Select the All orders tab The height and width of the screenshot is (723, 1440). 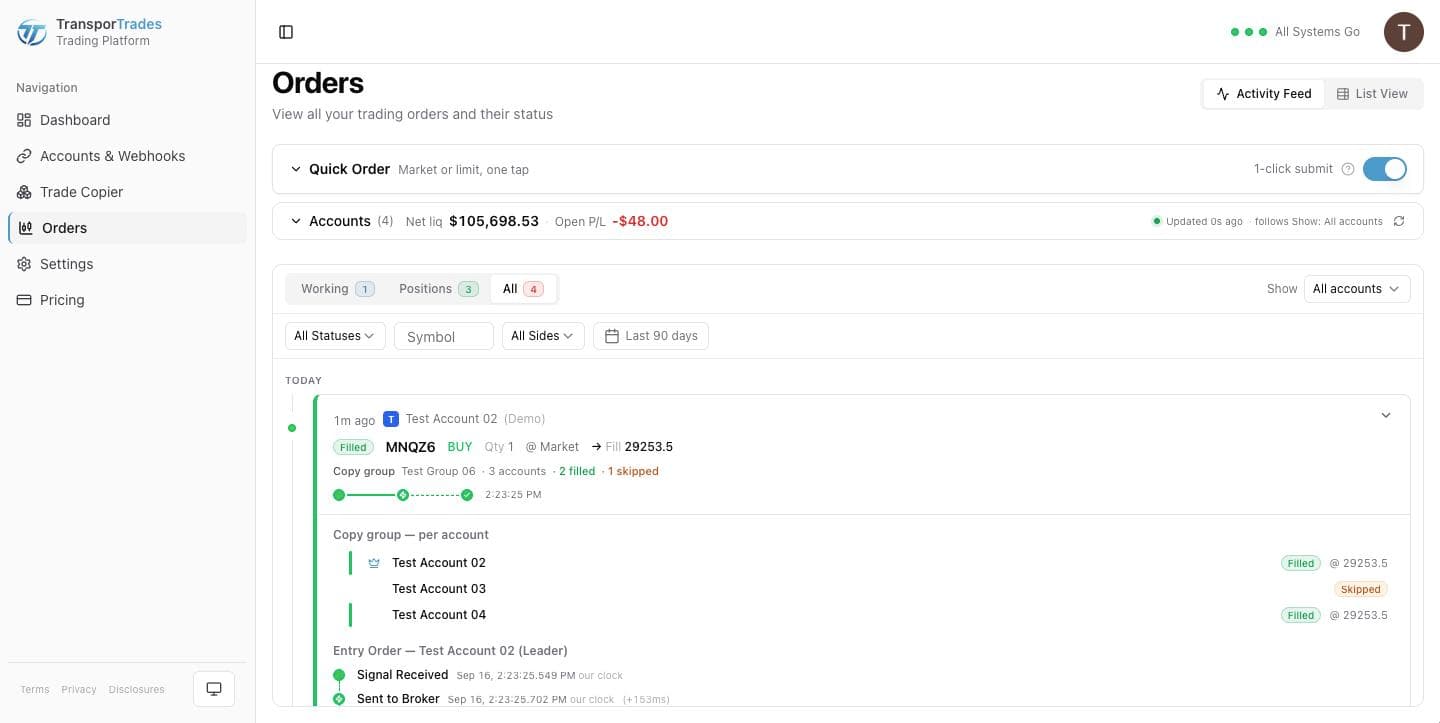pos(523,289)
